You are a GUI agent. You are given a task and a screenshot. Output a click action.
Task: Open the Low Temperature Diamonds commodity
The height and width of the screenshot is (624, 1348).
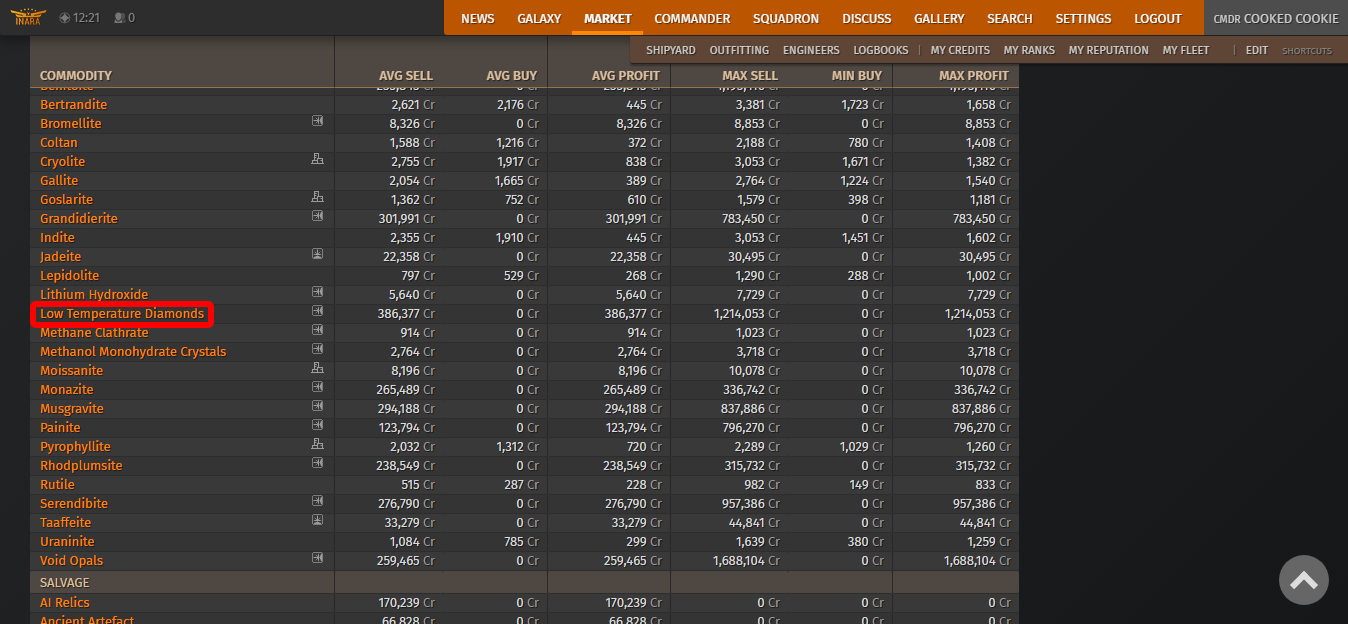[122, 314]
